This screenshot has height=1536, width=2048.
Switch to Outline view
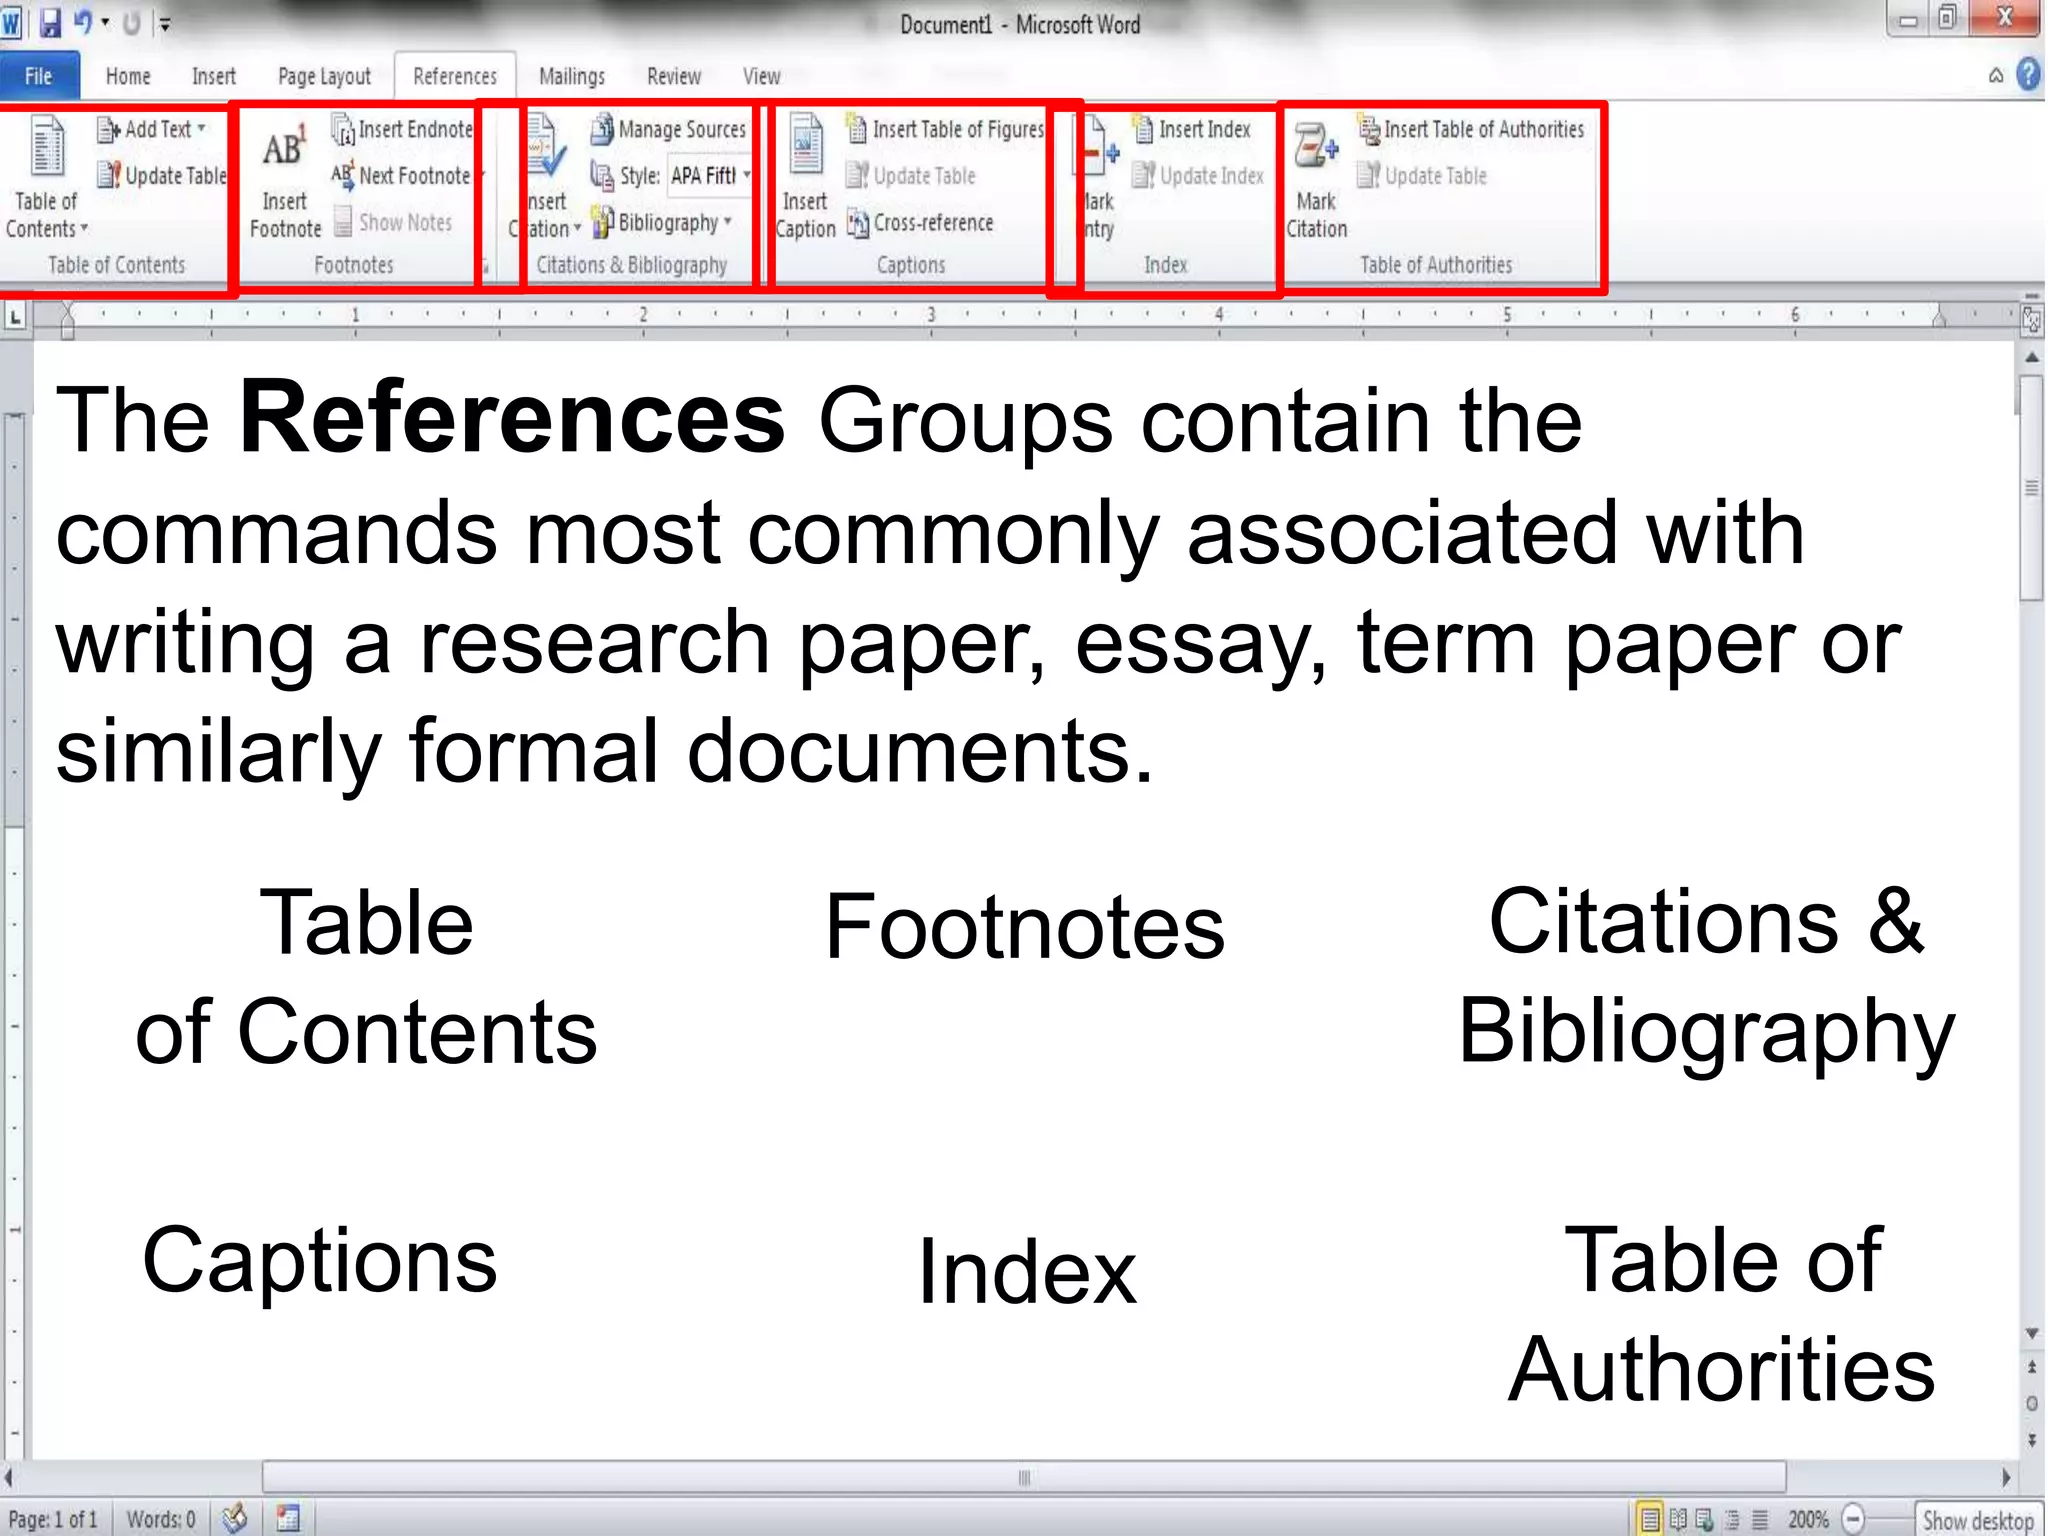[x=1733, y=1520]
